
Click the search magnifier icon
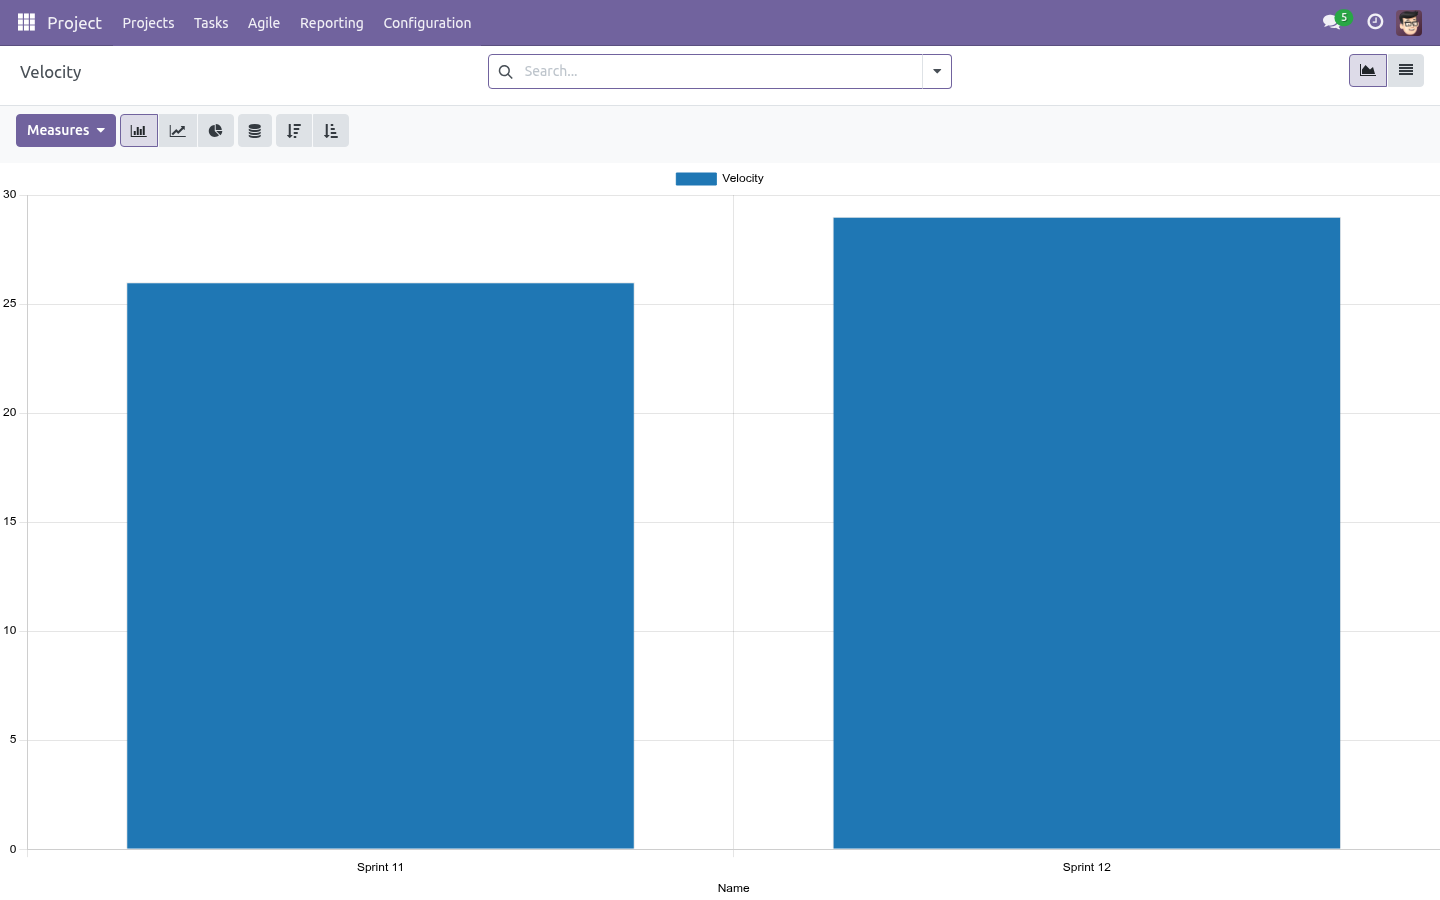click(506, 72)
